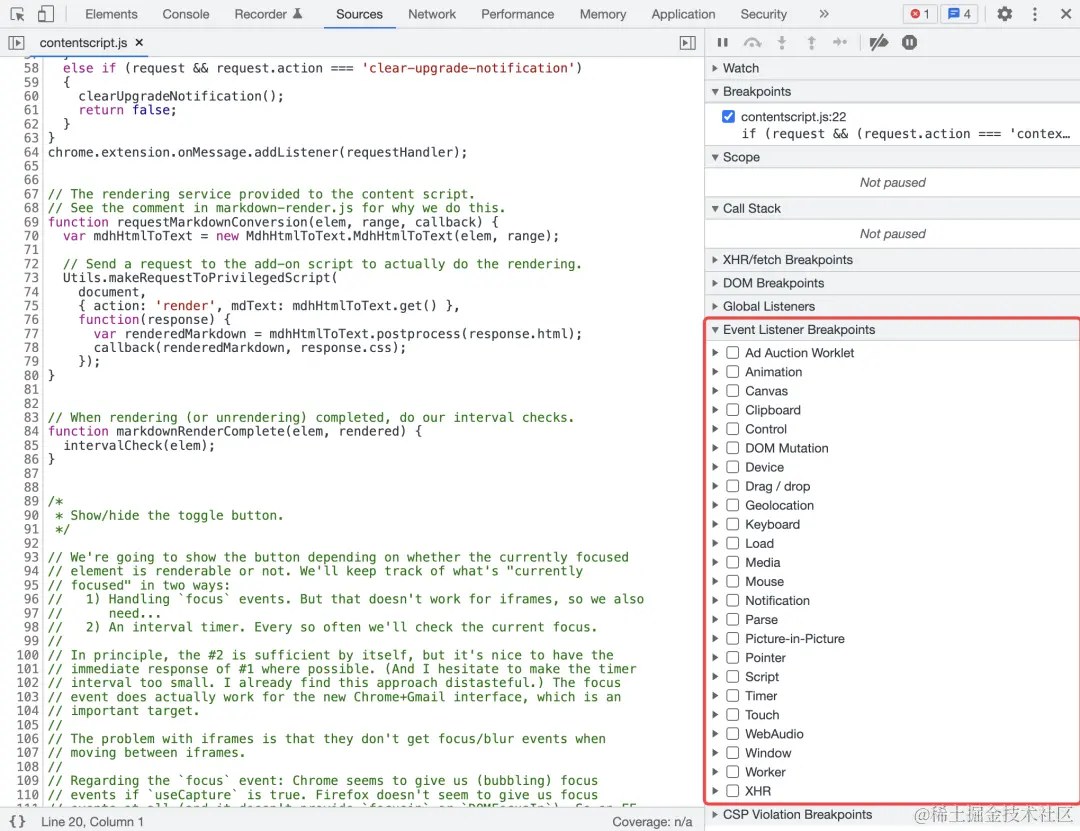Expand the Control event category arrow
Screen dimensions: 1080x831
pos(715,429)
